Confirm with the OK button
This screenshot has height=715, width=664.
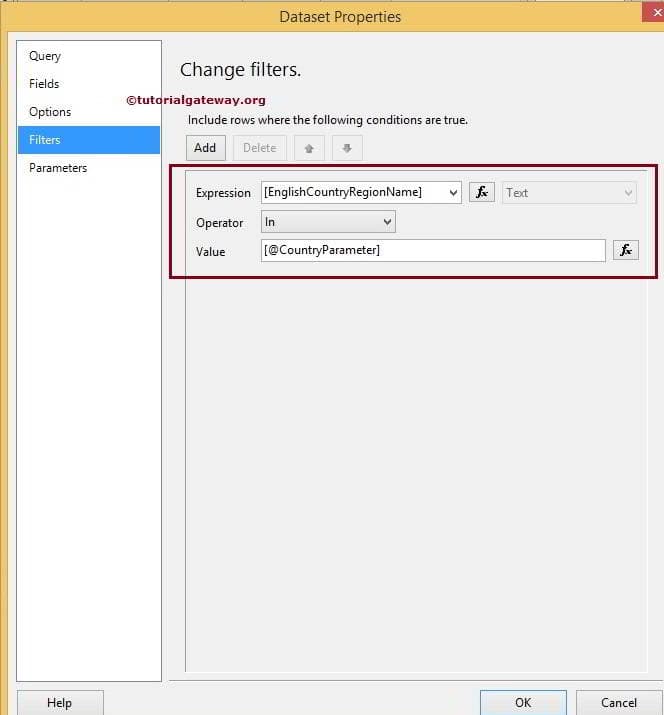pos(523,702)
